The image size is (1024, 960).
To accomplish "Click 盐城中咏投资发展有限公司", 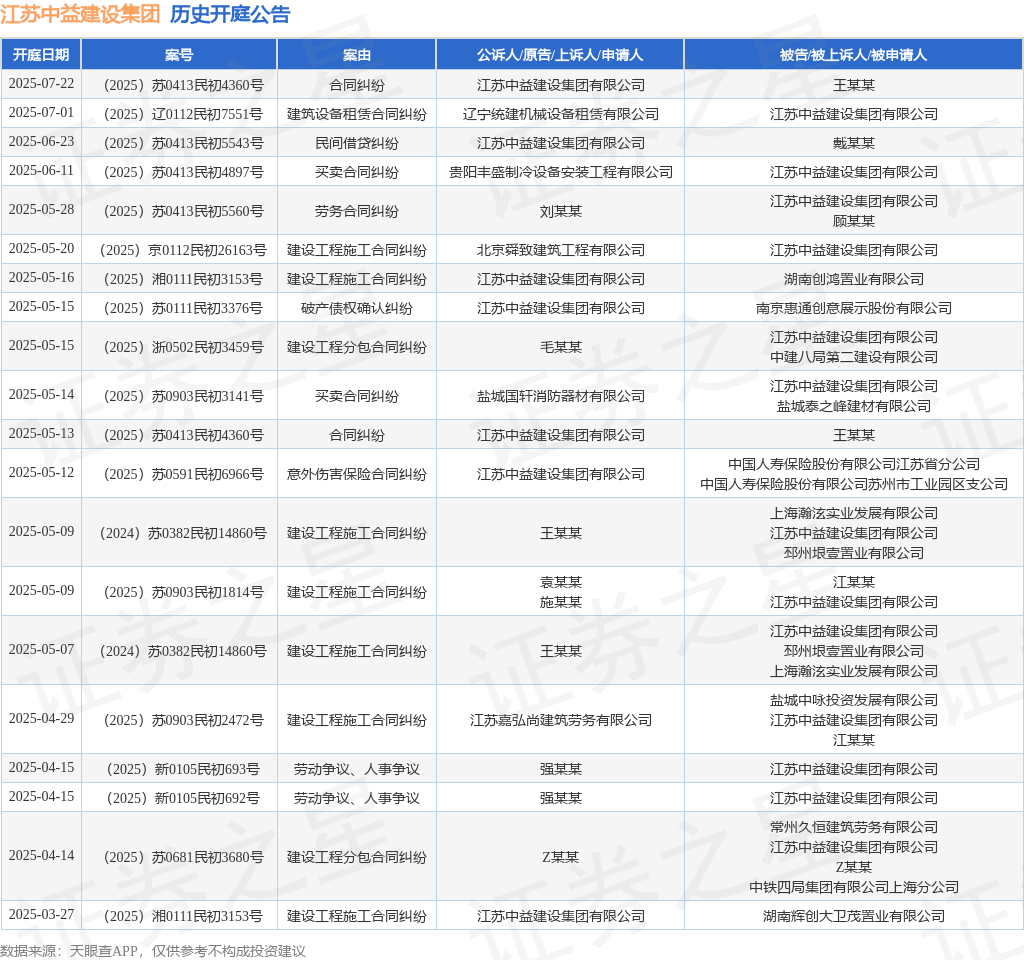I will [x=854, y=700].
